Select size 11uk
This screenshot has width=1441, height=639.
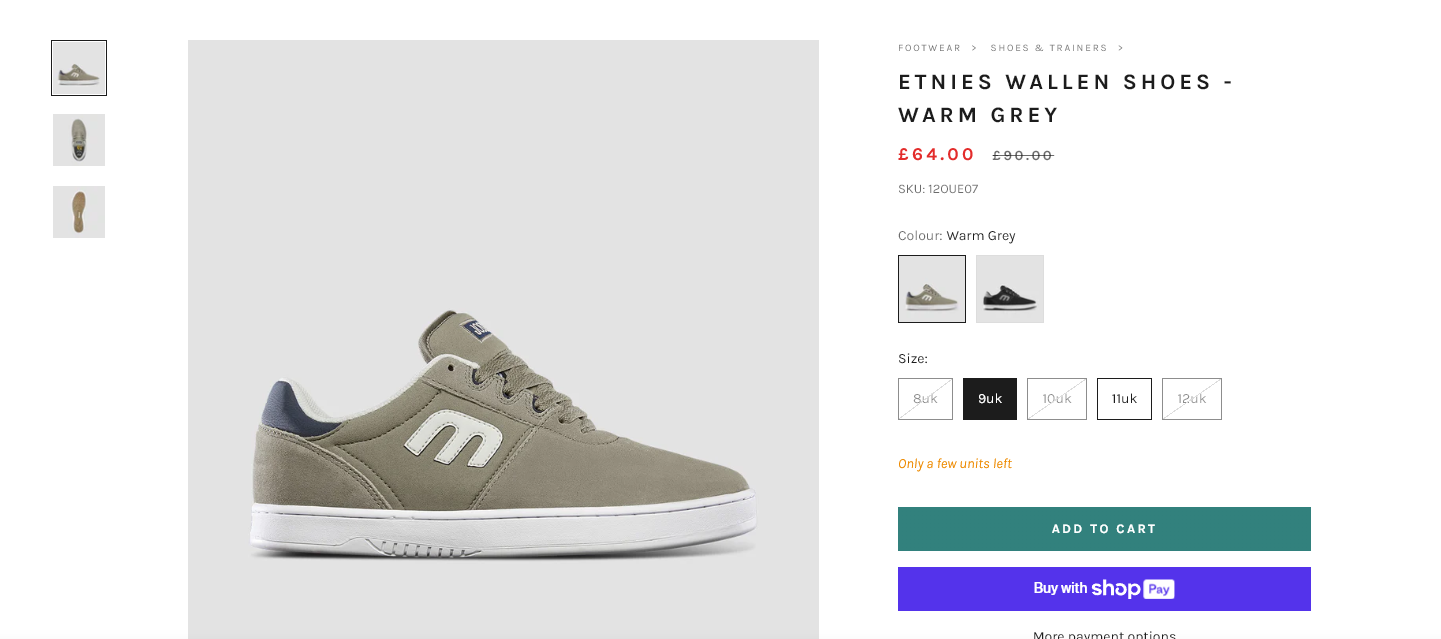click(x=1124, y=399)
